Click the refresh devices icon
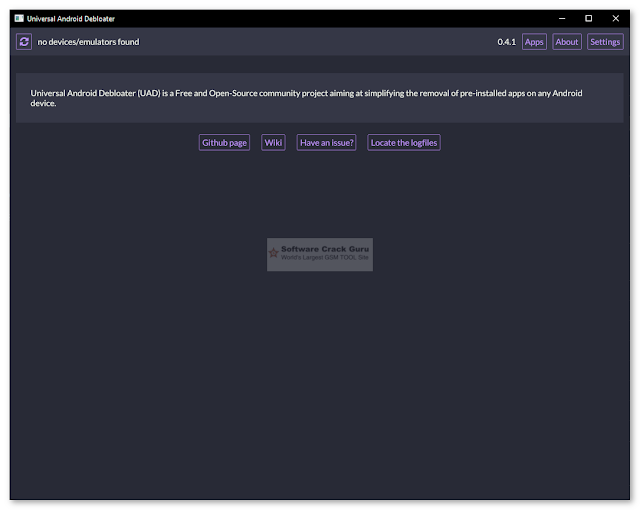 pos(24,42)
